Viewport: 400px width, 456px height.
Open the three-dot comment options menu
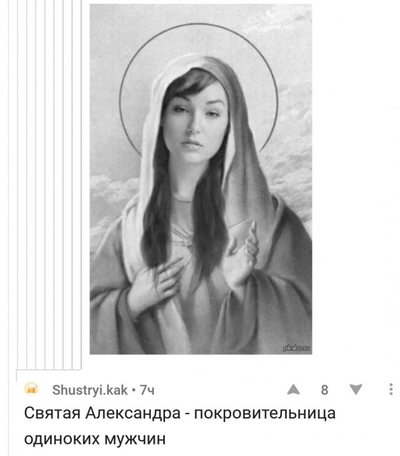click(x=391, y=389)
